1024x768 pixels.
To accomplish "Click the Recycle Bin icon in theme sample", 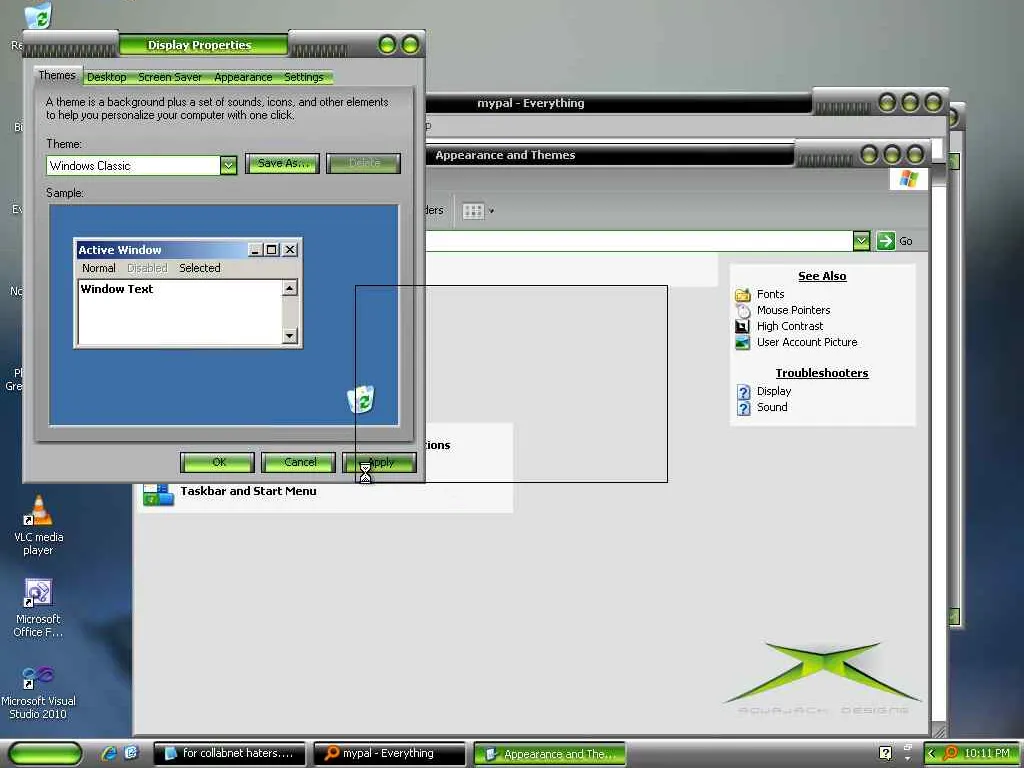I will 360,400.
